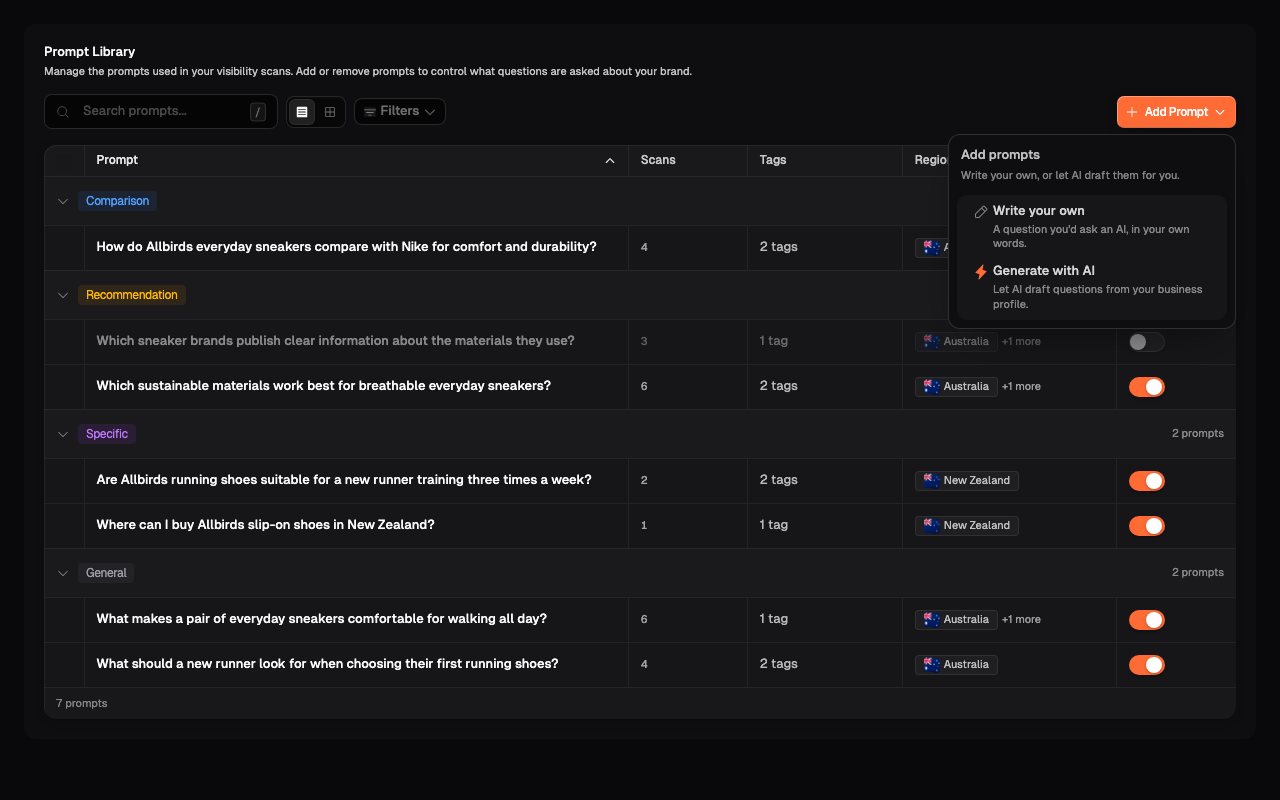
Task: Click the lightning bolt Generate with AI icon
Action: tap(981, 272)
